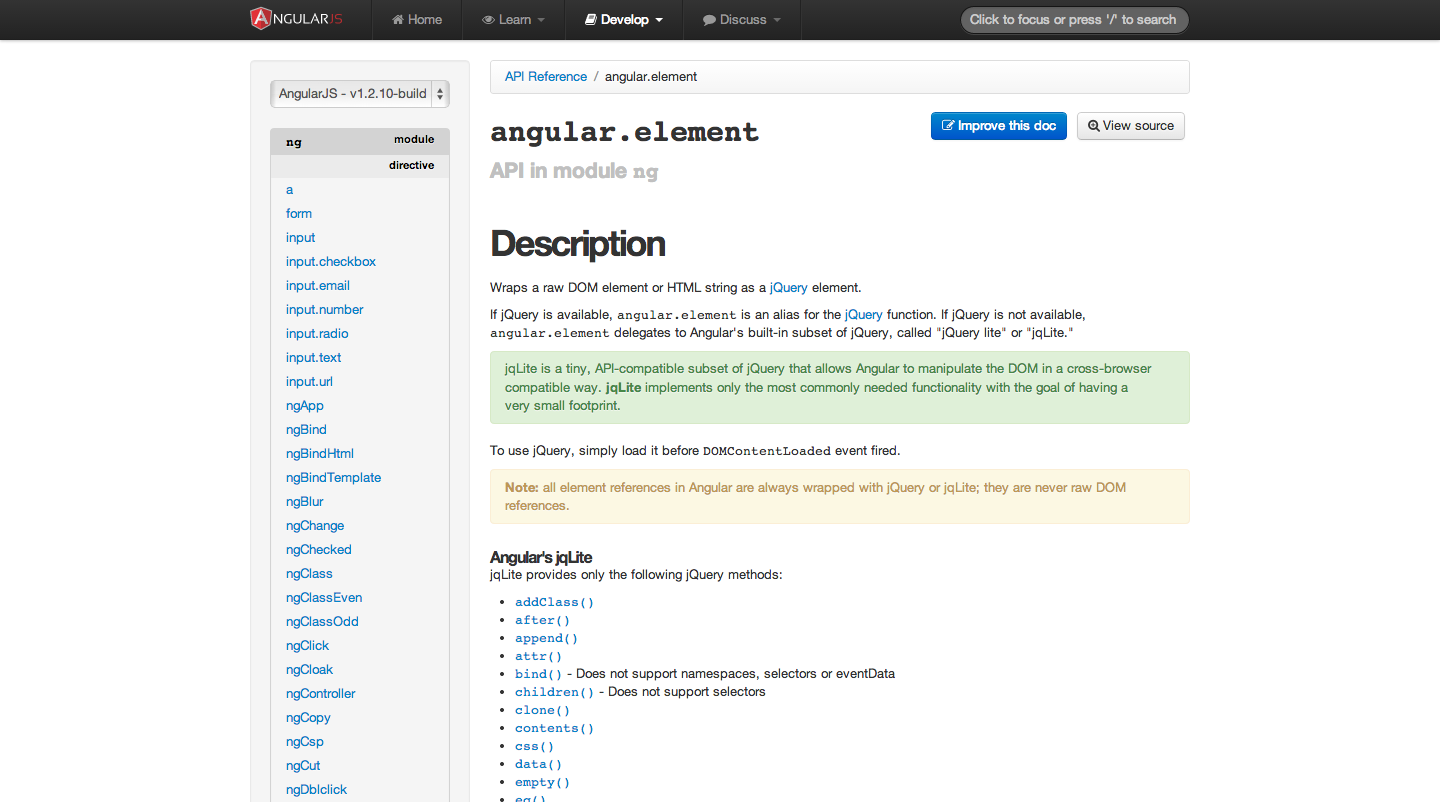
Task: Open the Learn dropdown menu
Action: 514,19
